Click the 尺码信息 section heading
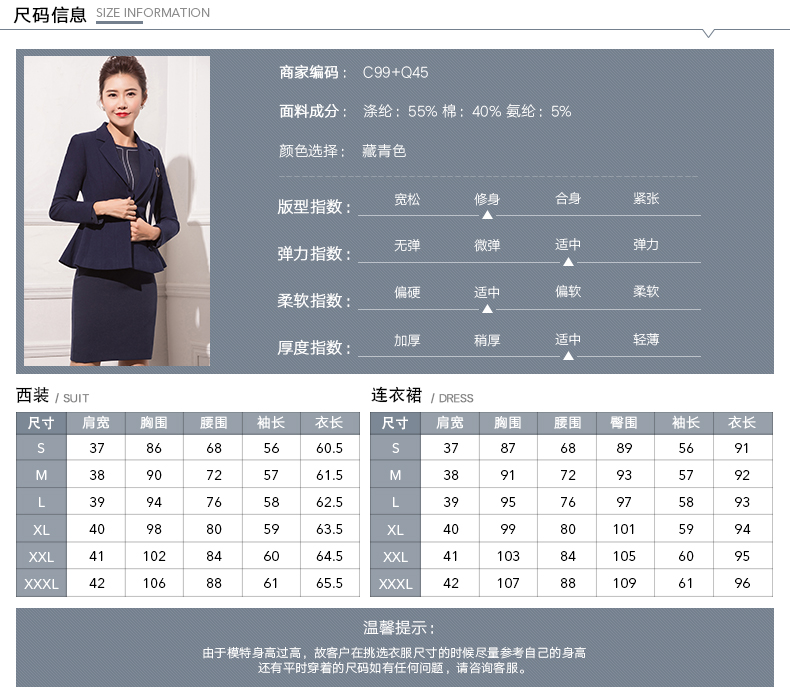Image resolution: width=790 pixels, height=693 pixels. [50, 14]
